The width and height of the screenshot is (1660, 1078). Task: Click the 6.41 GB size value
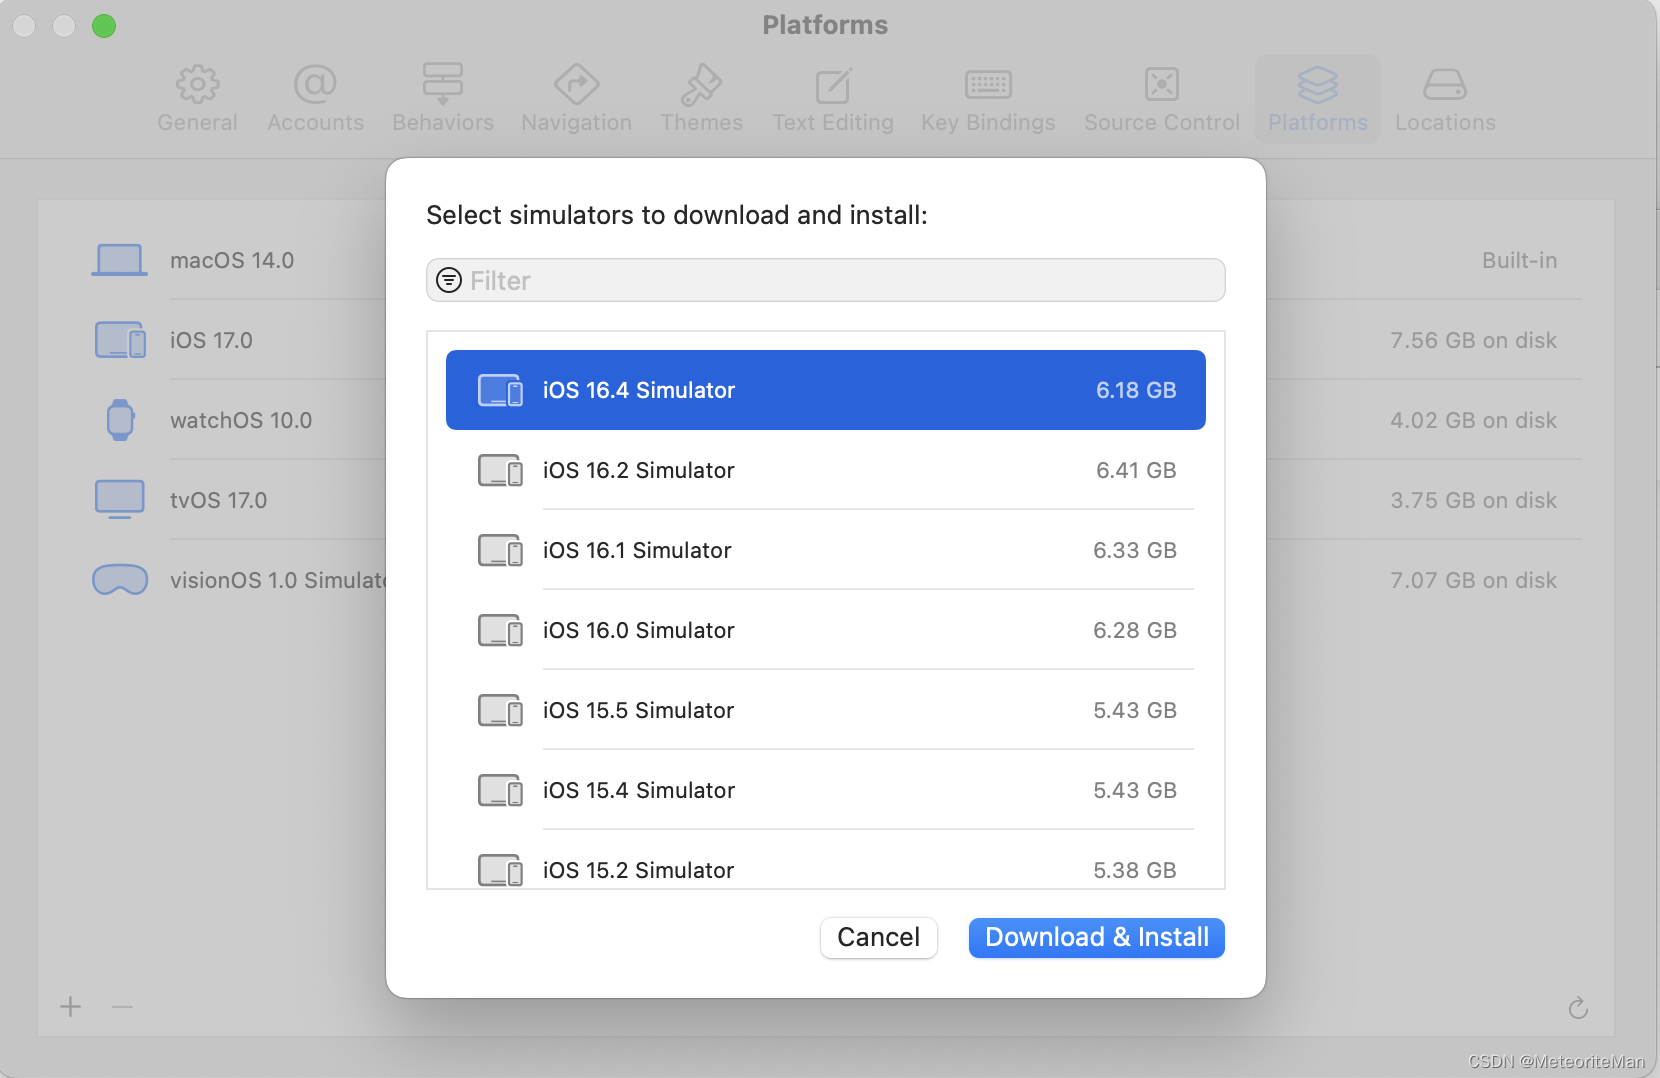point(1136,470)
